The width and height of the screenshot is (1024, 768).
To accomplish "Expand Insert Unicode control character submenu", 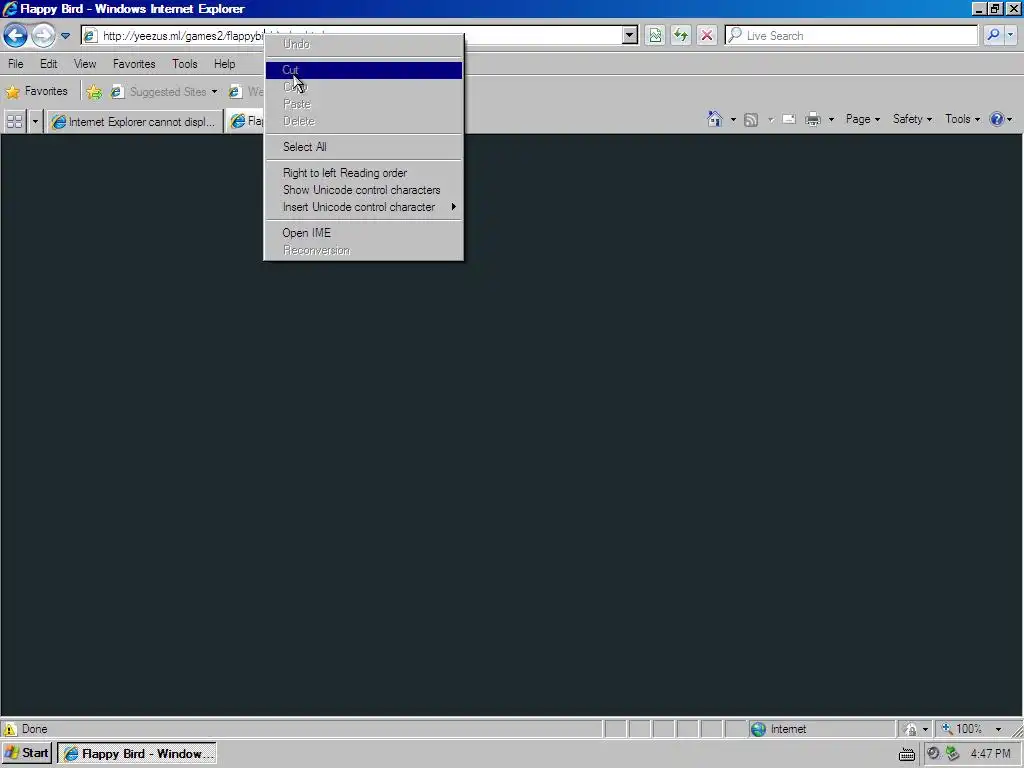I will pos(364,207).
